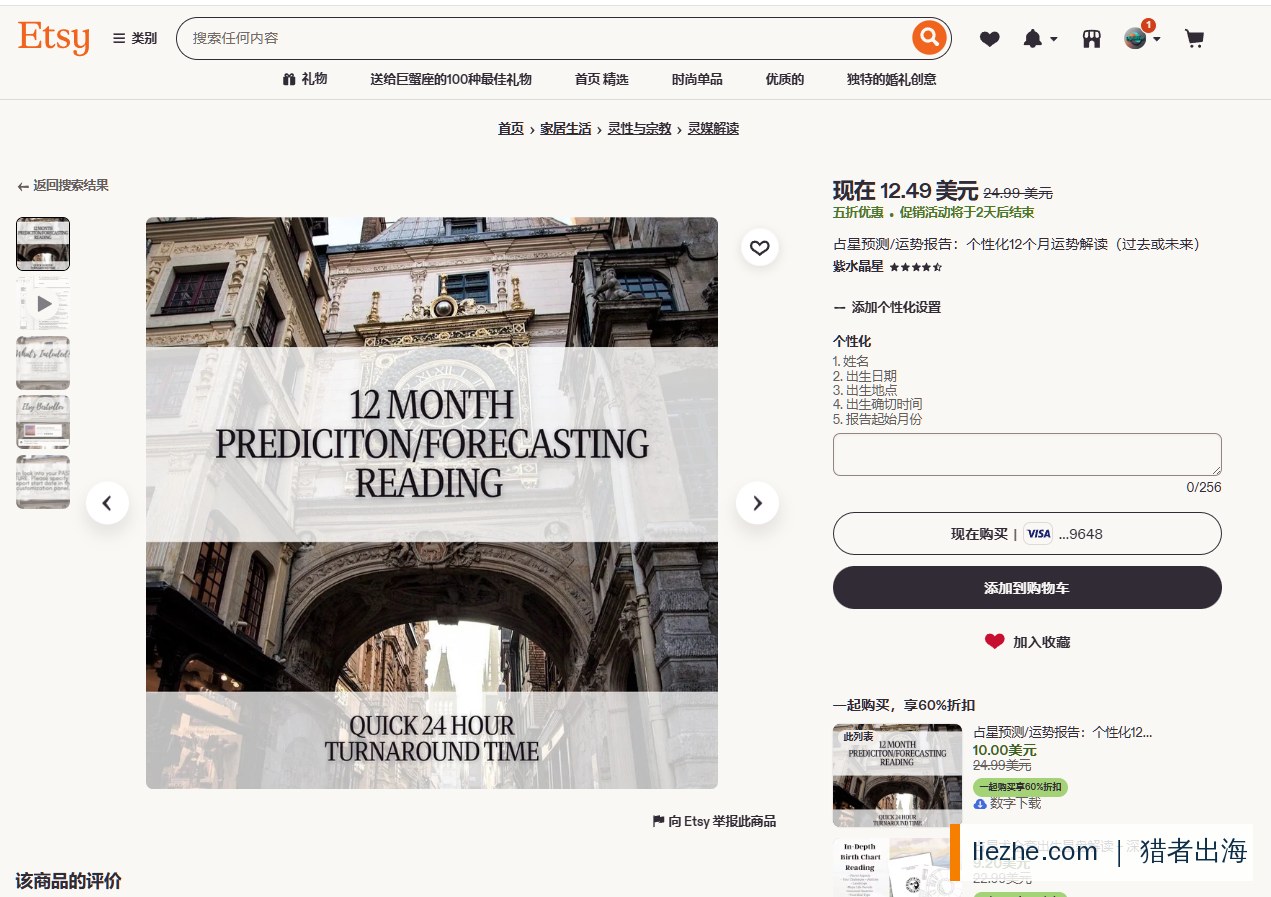The height and width of the screenshot is (897, 1271).
Task: Open the shopping cart icon
Action: 1194,39
